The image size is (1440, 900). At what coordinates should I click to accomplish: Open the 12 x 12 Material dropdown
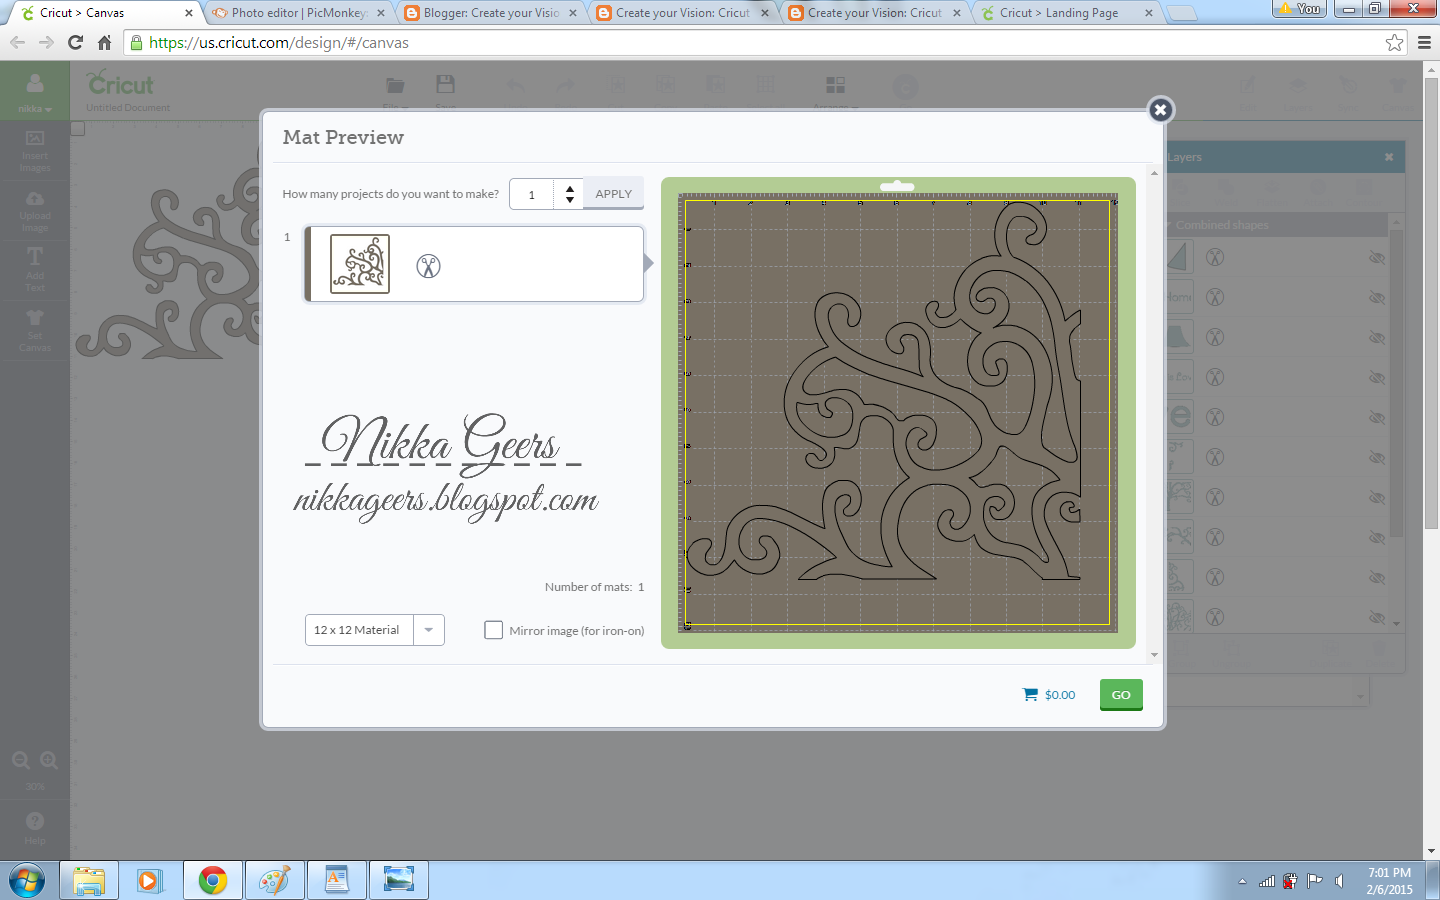point(428,630)
